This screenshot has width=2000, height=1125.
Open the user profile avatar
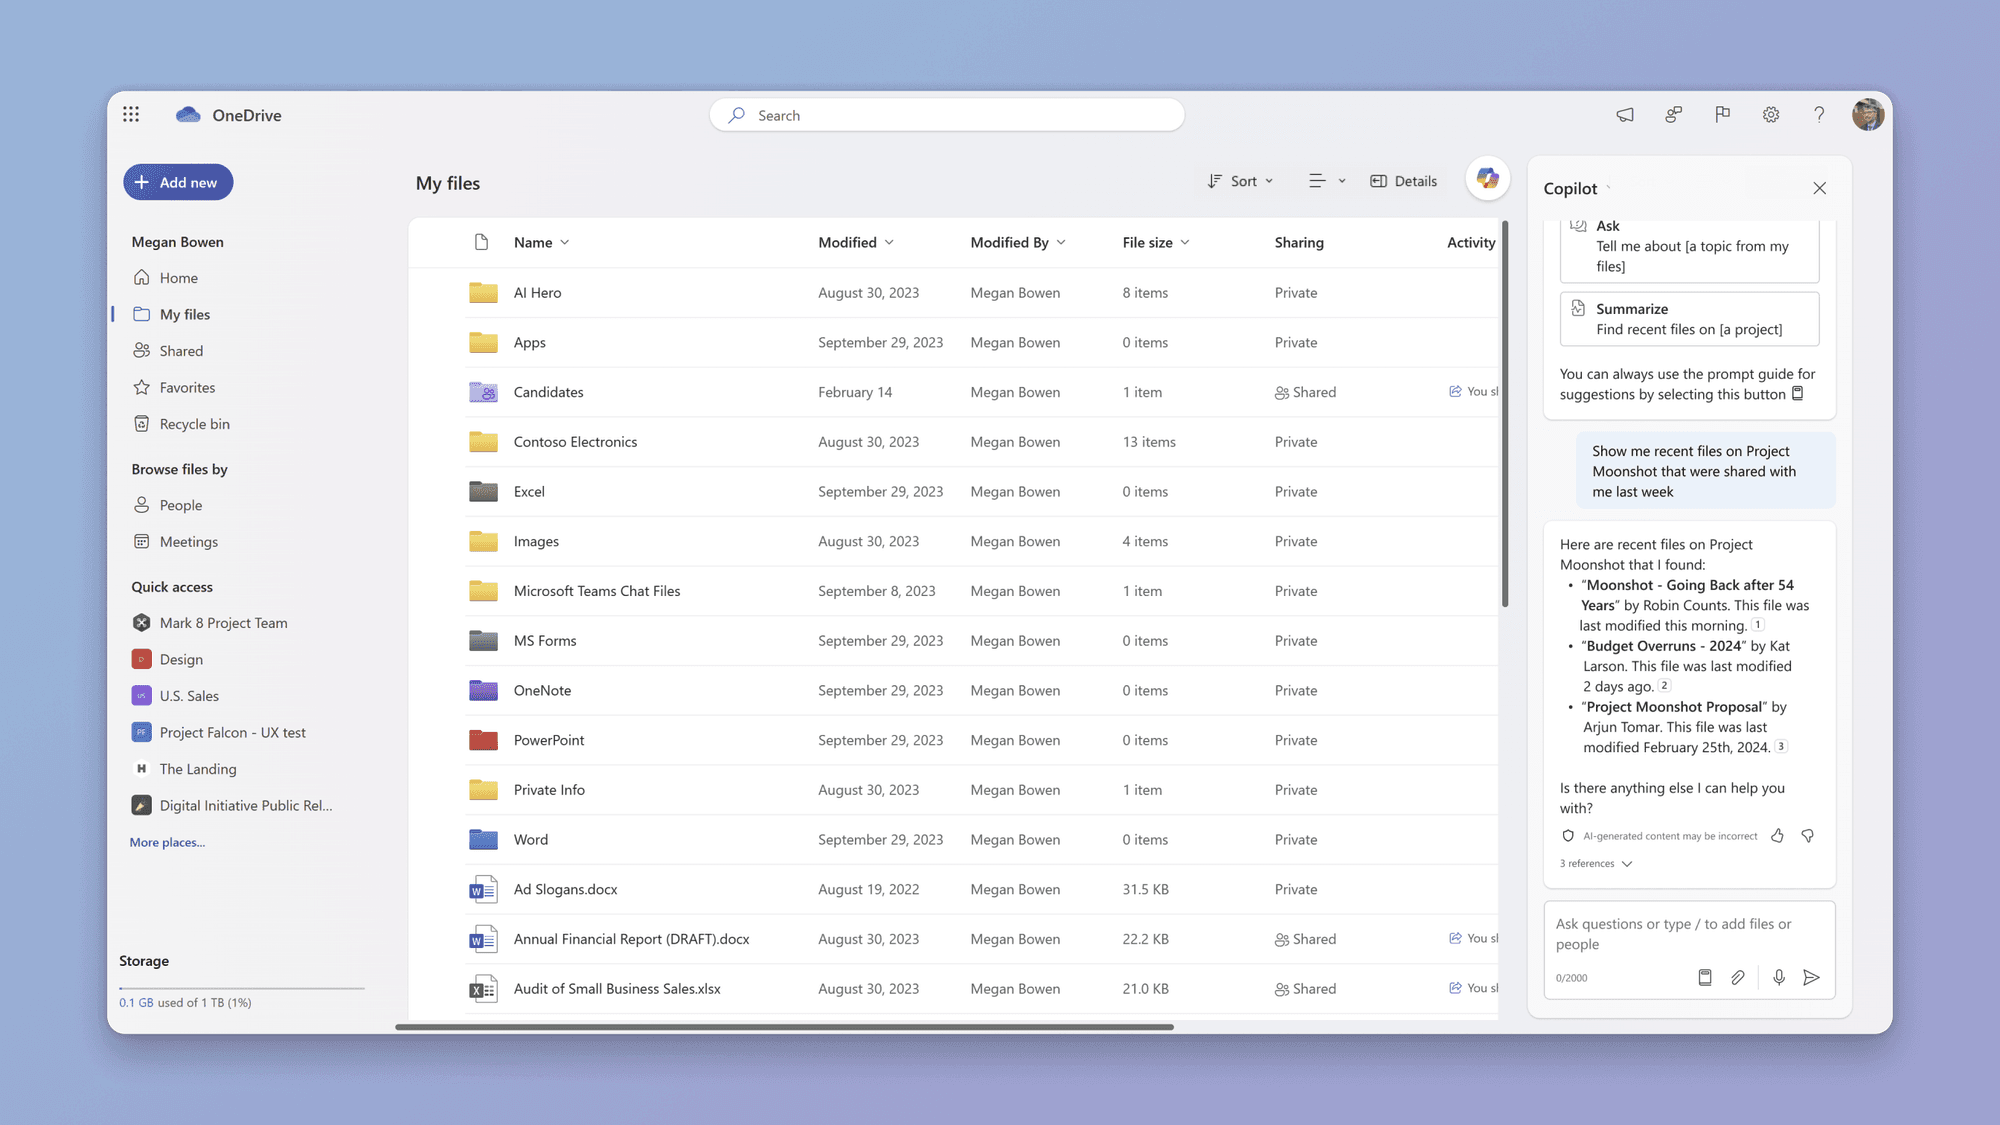click(1867, 115)
